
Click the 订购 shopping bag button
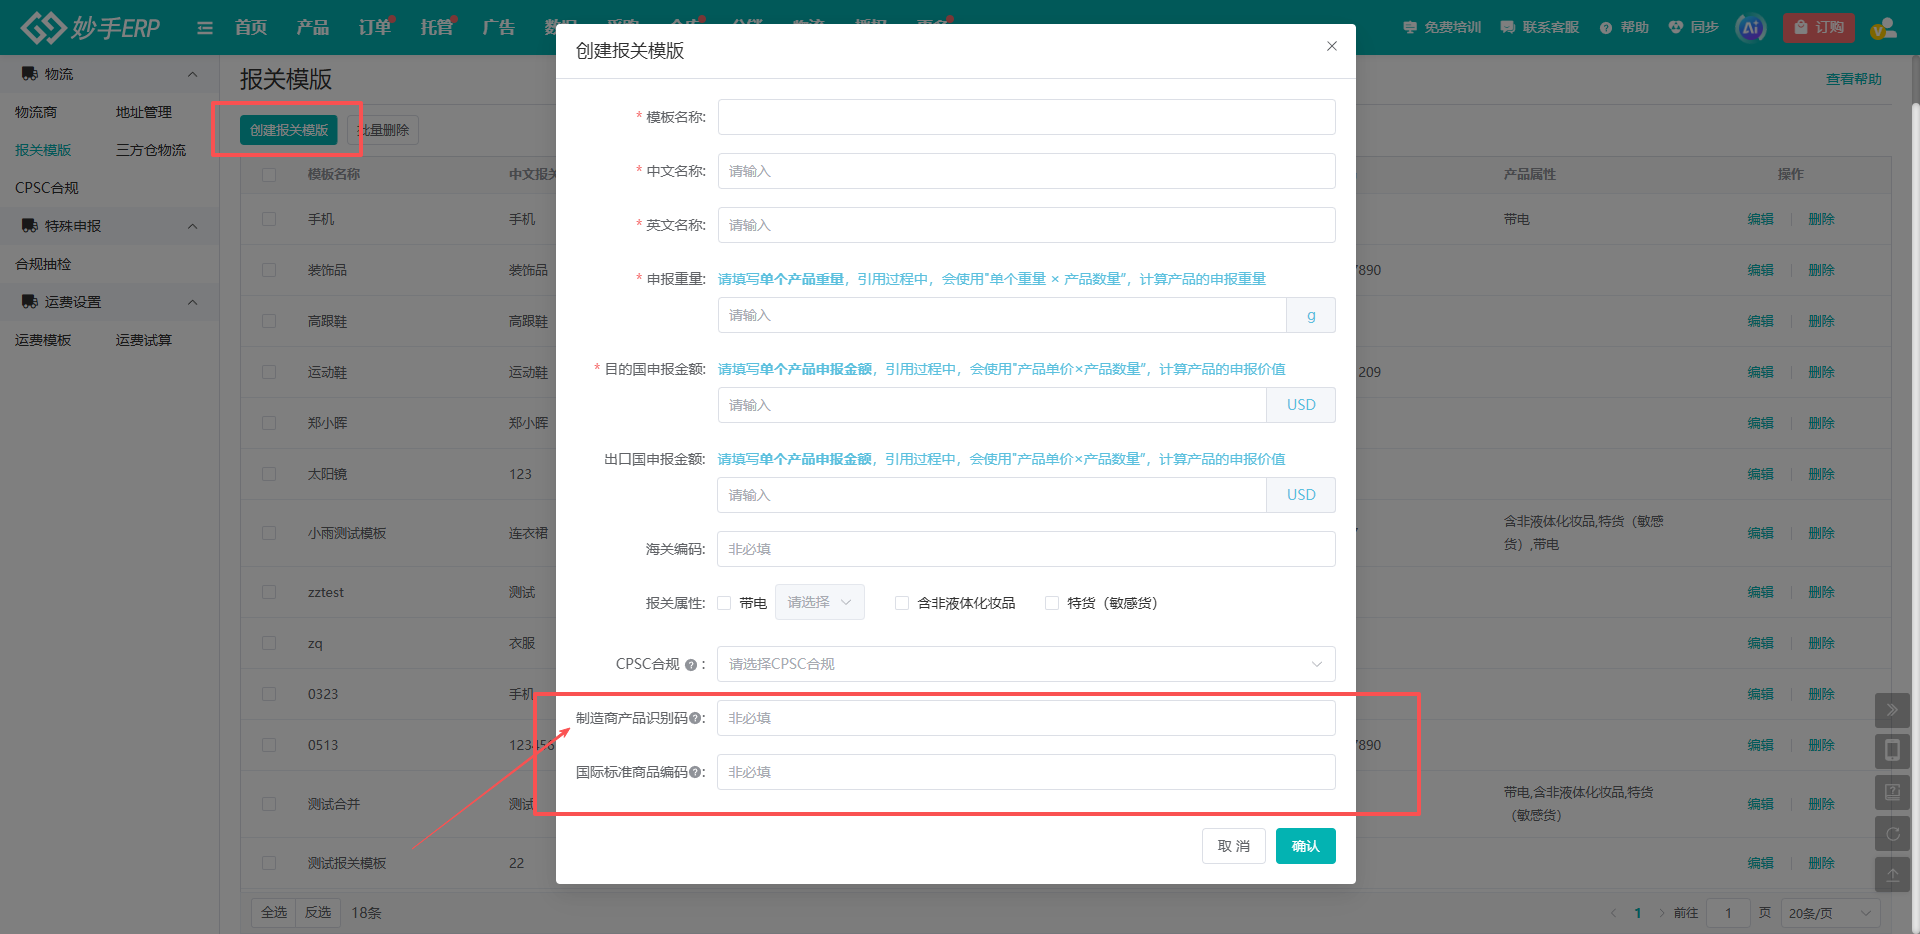(x=1818, y=28)
